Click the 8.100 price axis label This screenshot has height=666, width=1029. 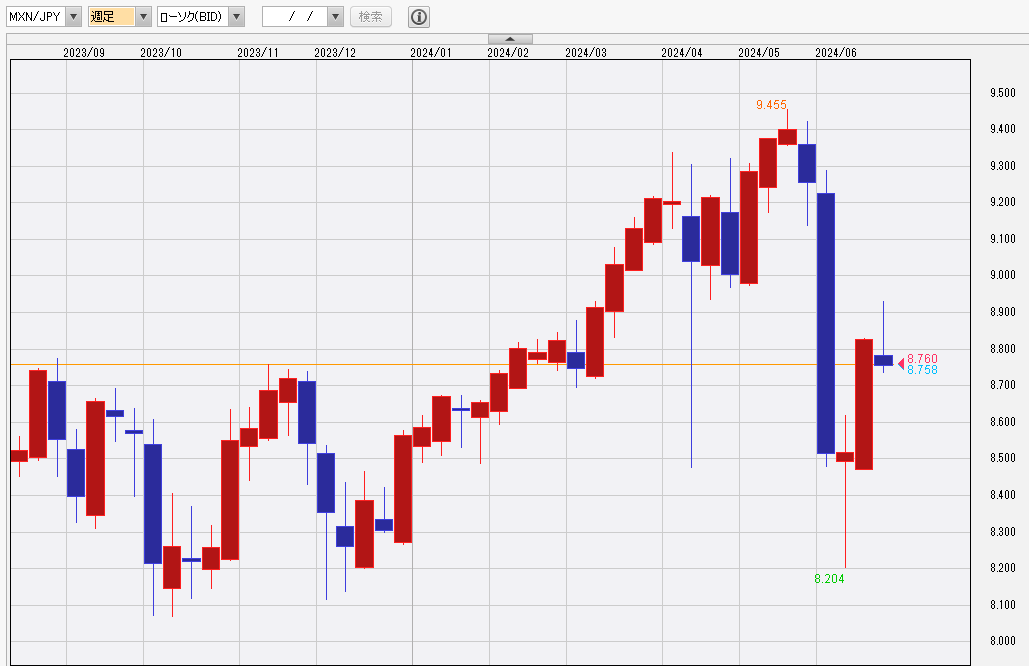[x=1003, y=604]
